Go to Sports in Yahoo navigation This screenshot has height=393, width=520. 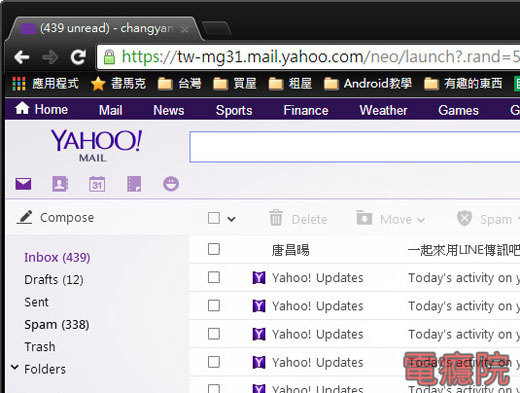click(x=234, y=110)
